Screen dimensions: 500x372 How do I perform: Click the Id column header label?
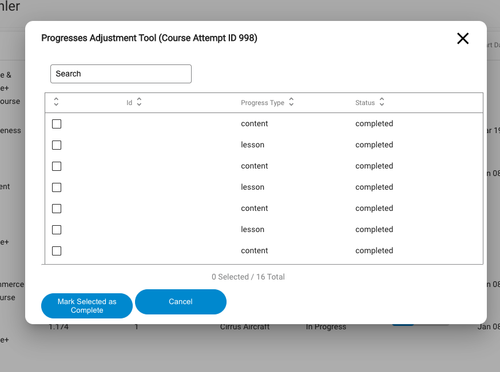pyautogui.click(x=129, y=103)
